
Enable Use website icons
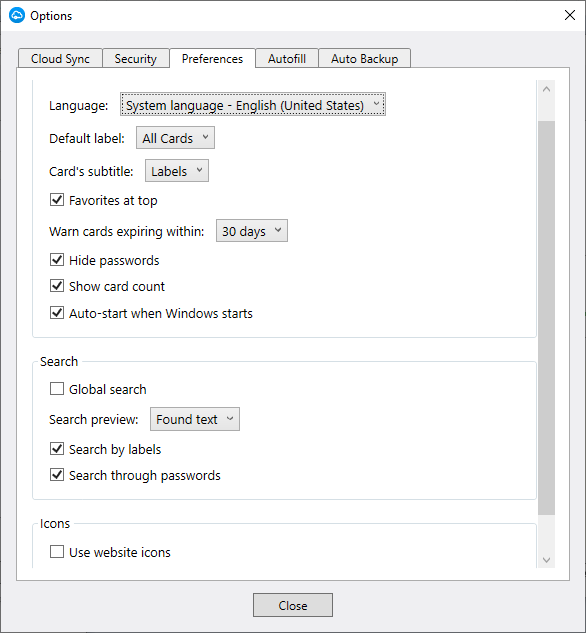pos(57,551)
